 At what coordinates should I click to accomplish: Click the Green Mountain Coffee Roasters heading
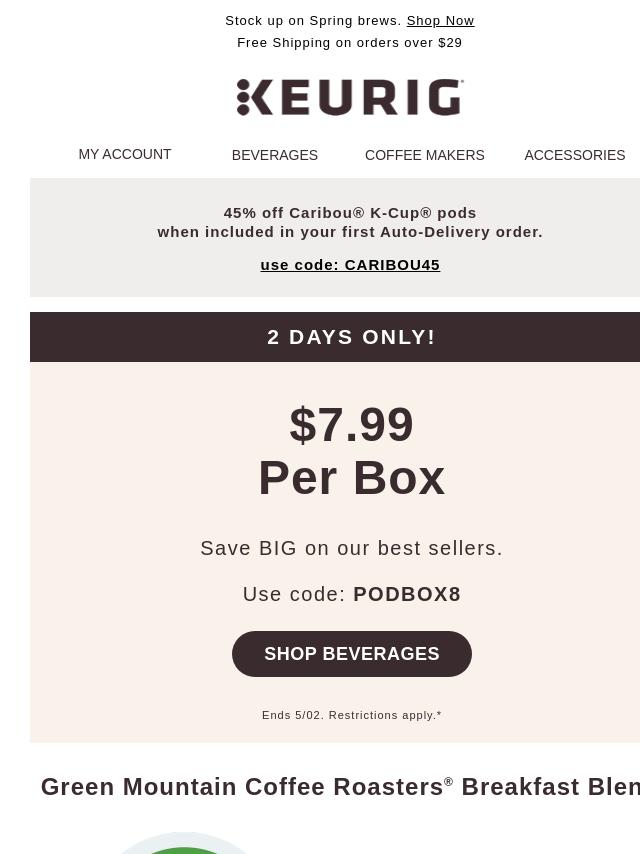click(x=340, y=786)
